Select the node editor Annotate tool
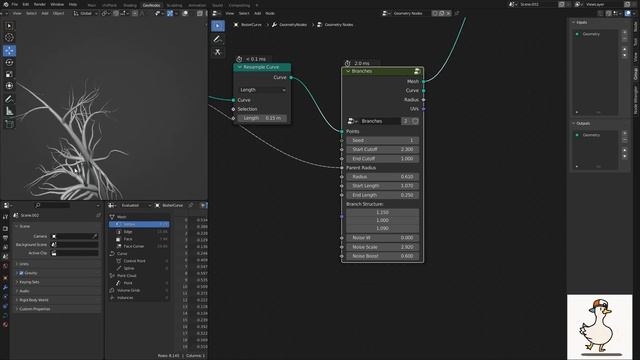 218,39
